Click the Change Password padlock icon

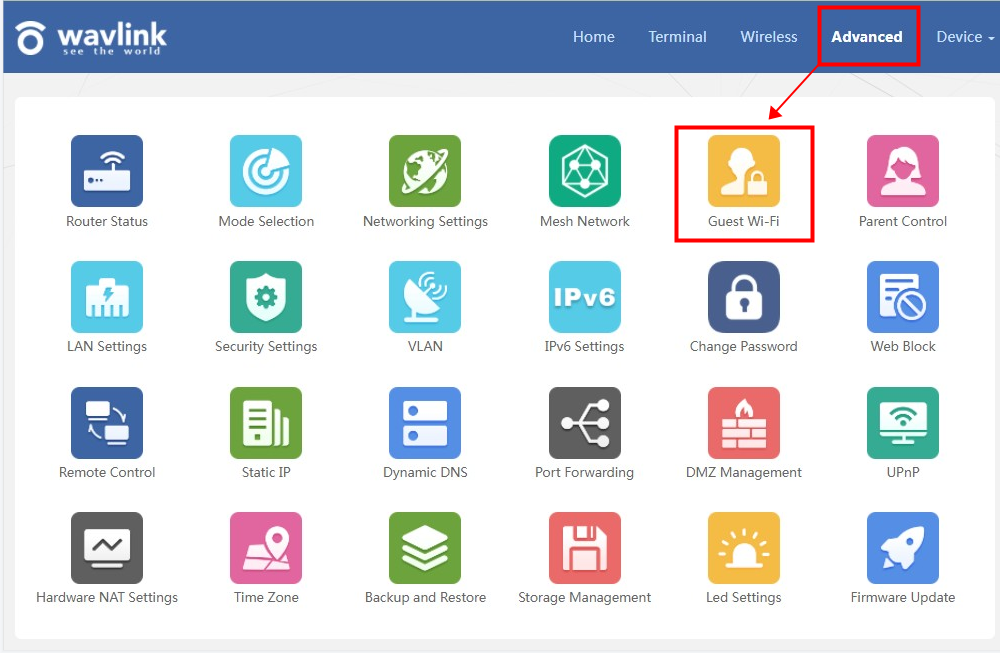click(x=744, y=297)
